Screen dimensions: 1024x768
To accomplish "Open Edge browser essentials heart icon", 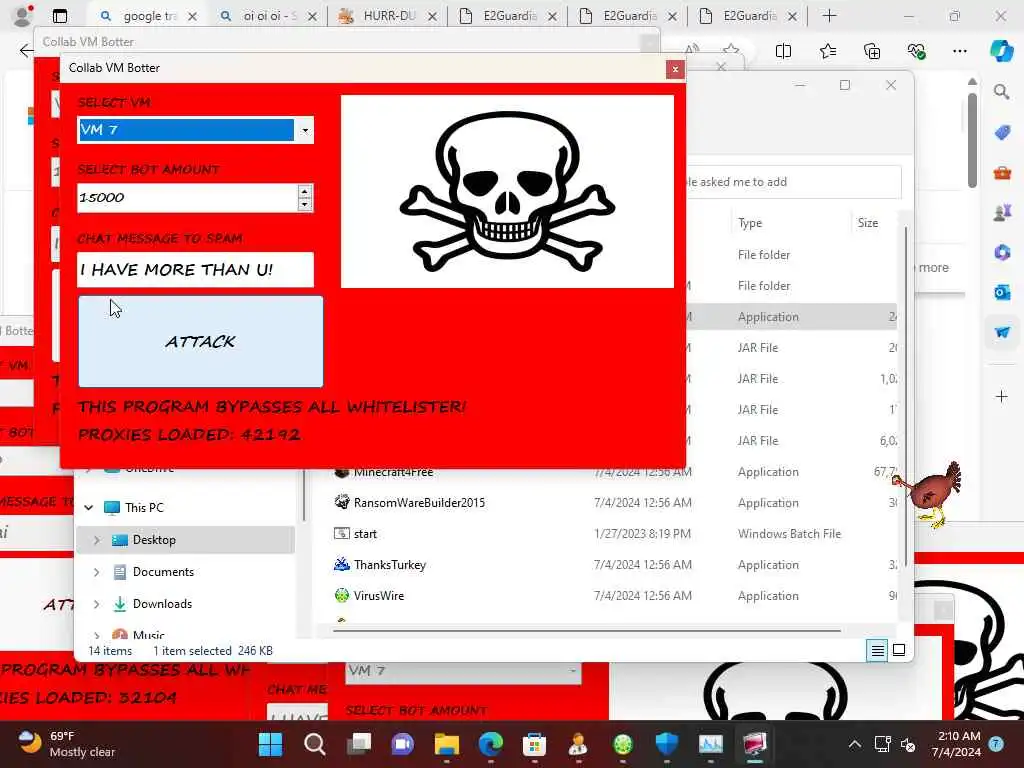I will point(916,51).
